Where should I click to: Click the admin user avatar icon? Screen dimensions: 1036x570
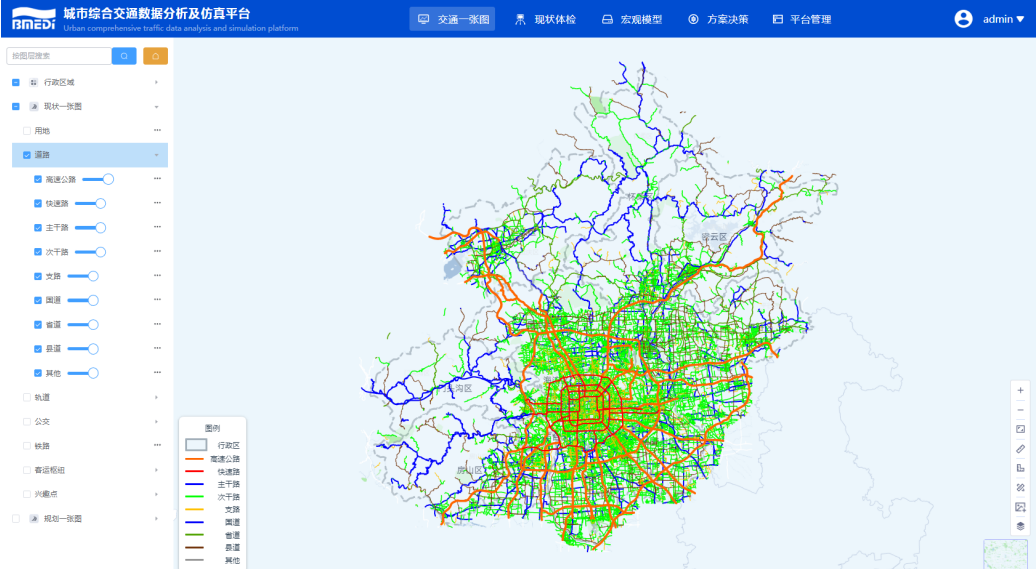963,19
